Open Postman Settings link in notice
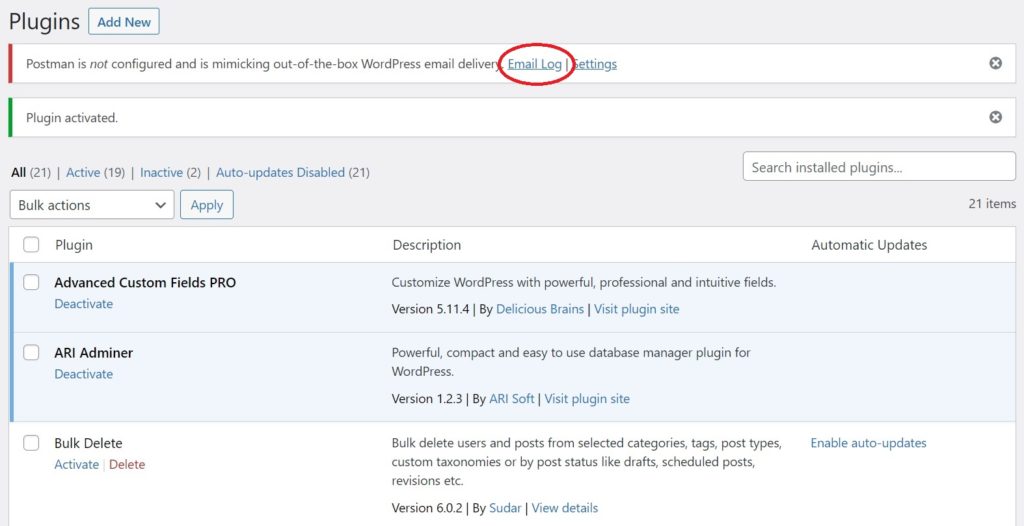 (x=594, y=64)
